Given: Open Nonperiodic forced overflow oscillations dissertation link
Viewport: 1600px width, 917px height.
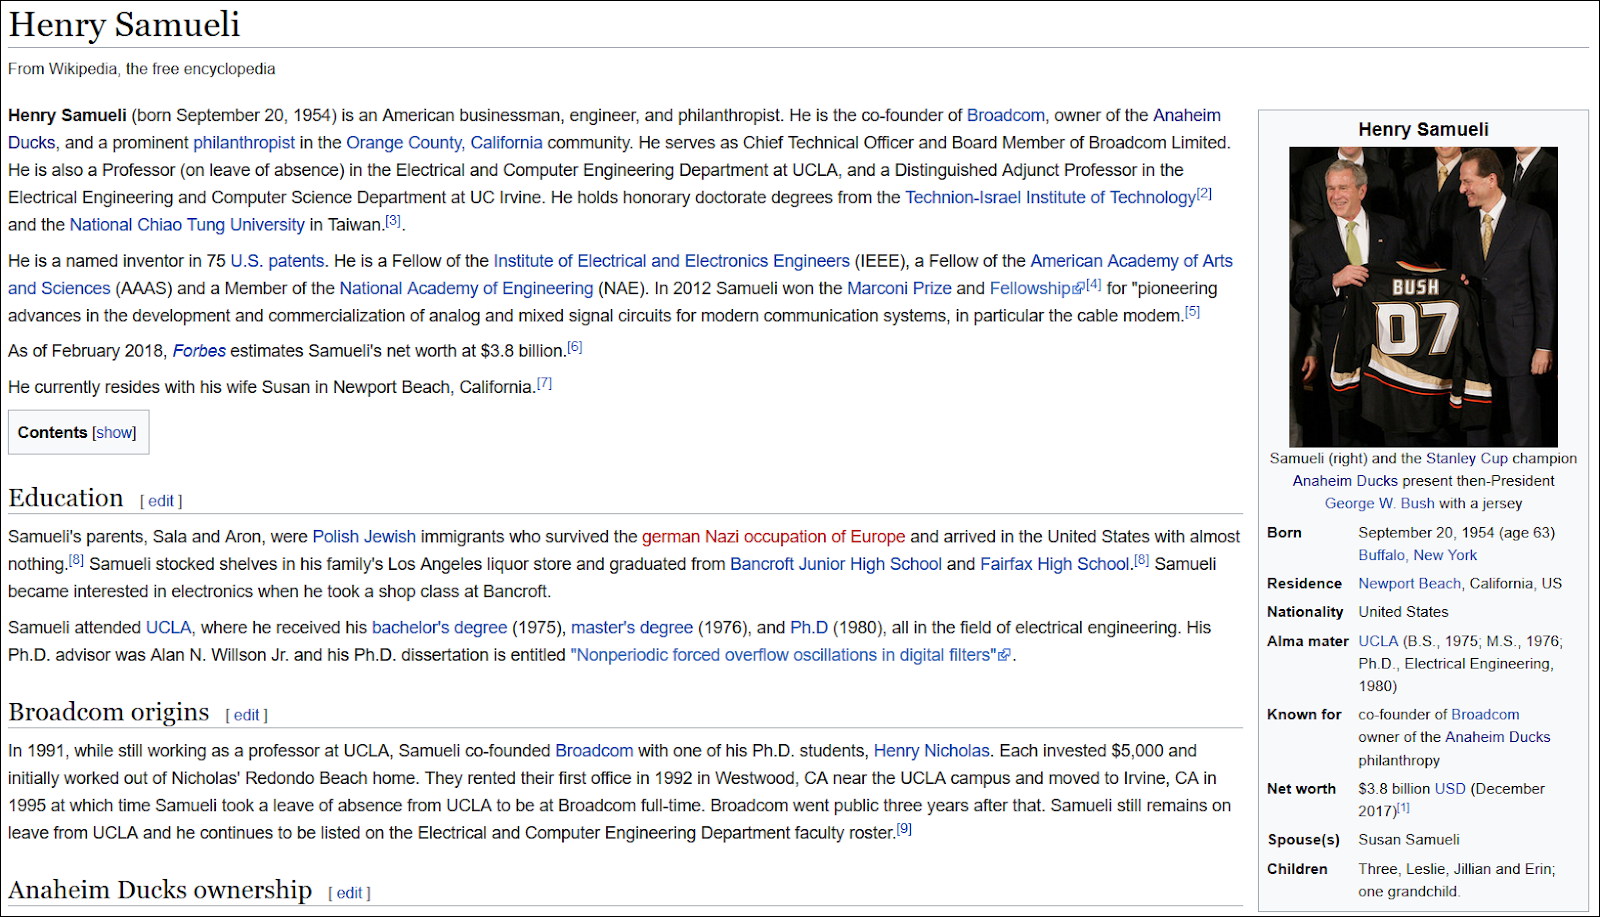Looking at the screenshot, I should [783, 655].
